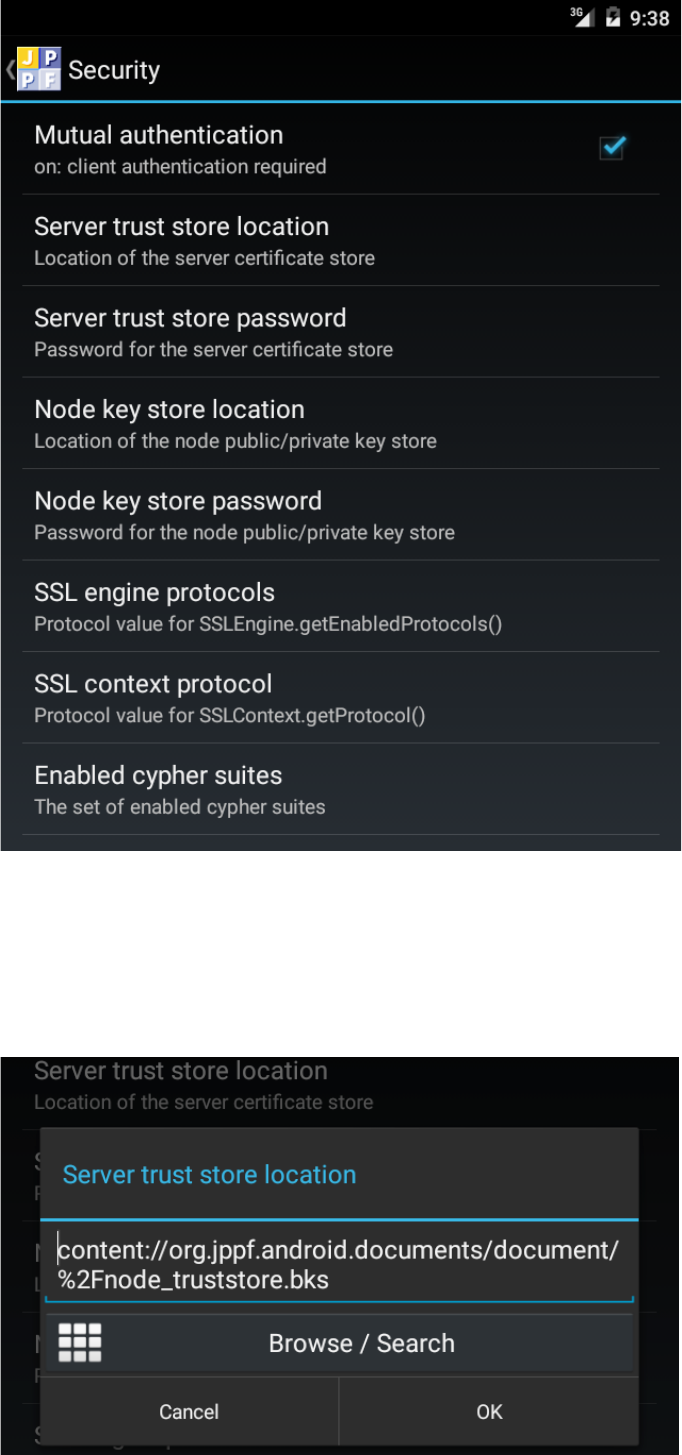Open Server trust store location setting

[341, 240]
